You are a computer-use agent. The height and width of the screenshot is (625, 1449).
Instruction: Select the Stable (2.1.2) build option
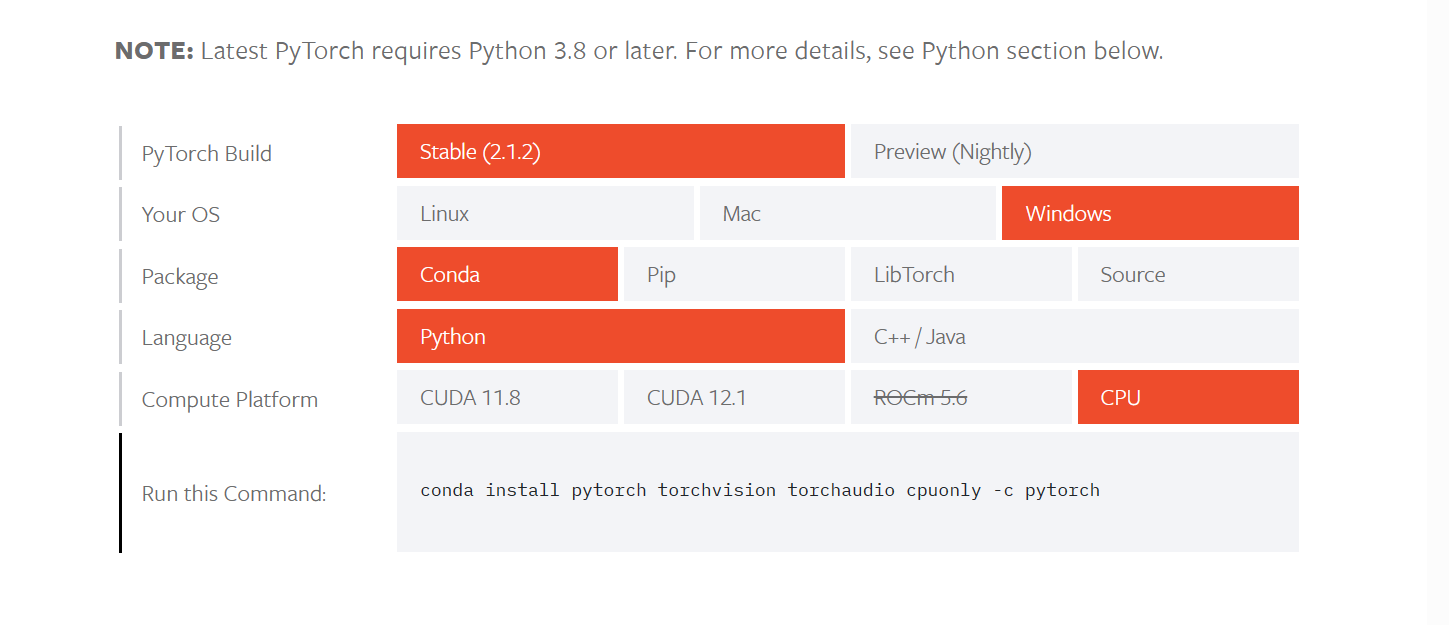621,151
